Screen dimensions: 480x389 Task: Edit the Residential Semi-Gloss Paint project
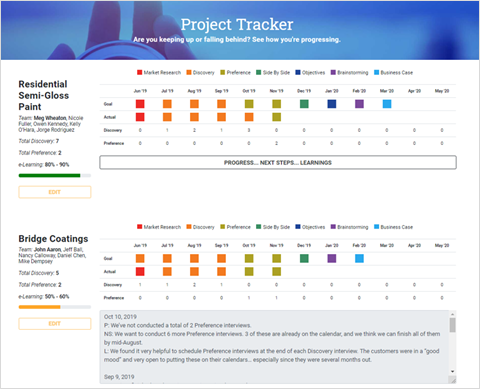(55, 192)
